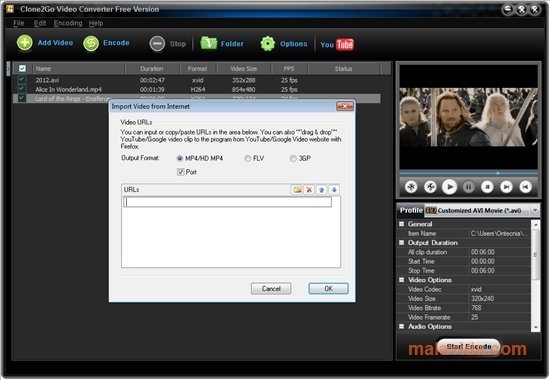Collapse the Video Options section
This screenshot has height=380, width=550.
pyautogui.click(x=402, y=280)
